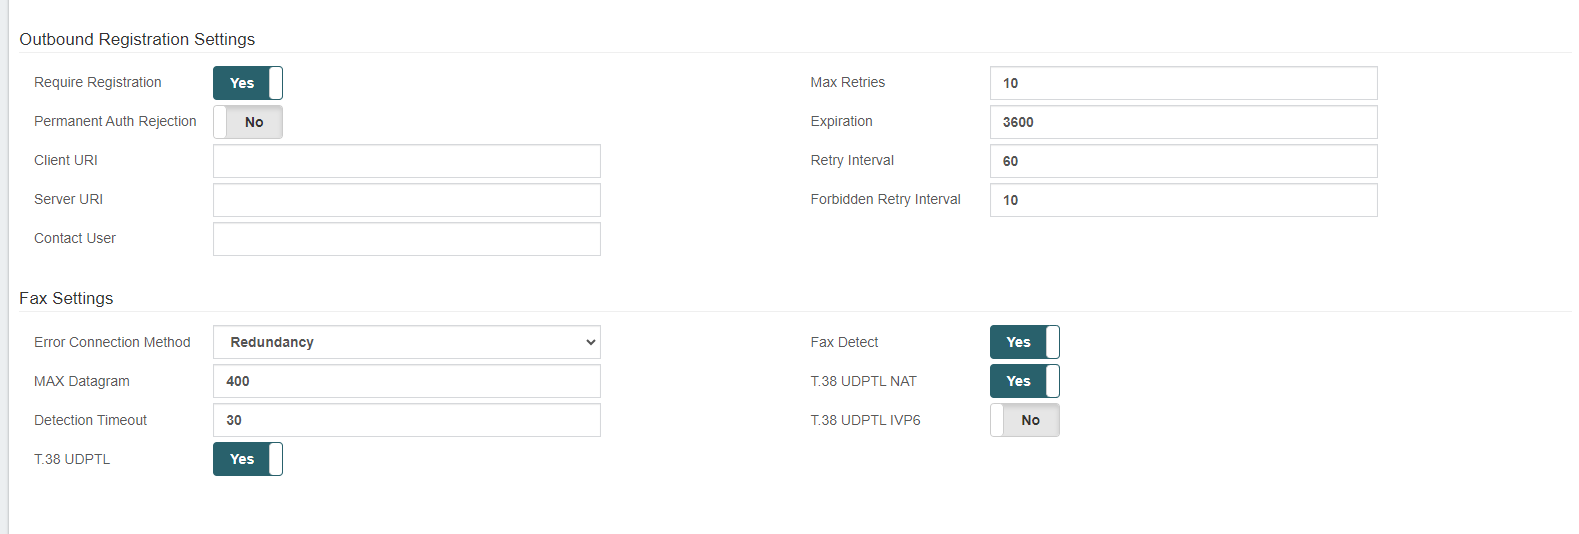Focus the Server URI text box
The height and width of the screenshot is (534, 1579).
coord(407,200)
